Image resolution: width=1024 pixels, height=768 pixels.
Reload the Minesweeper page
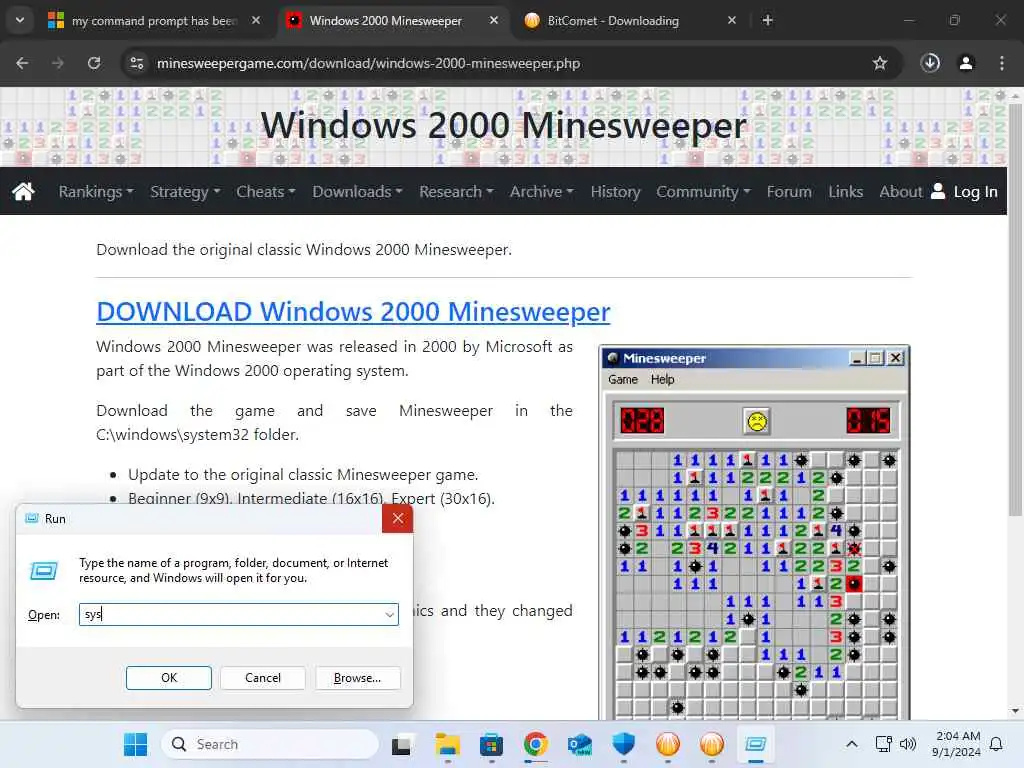coord(94,63)
